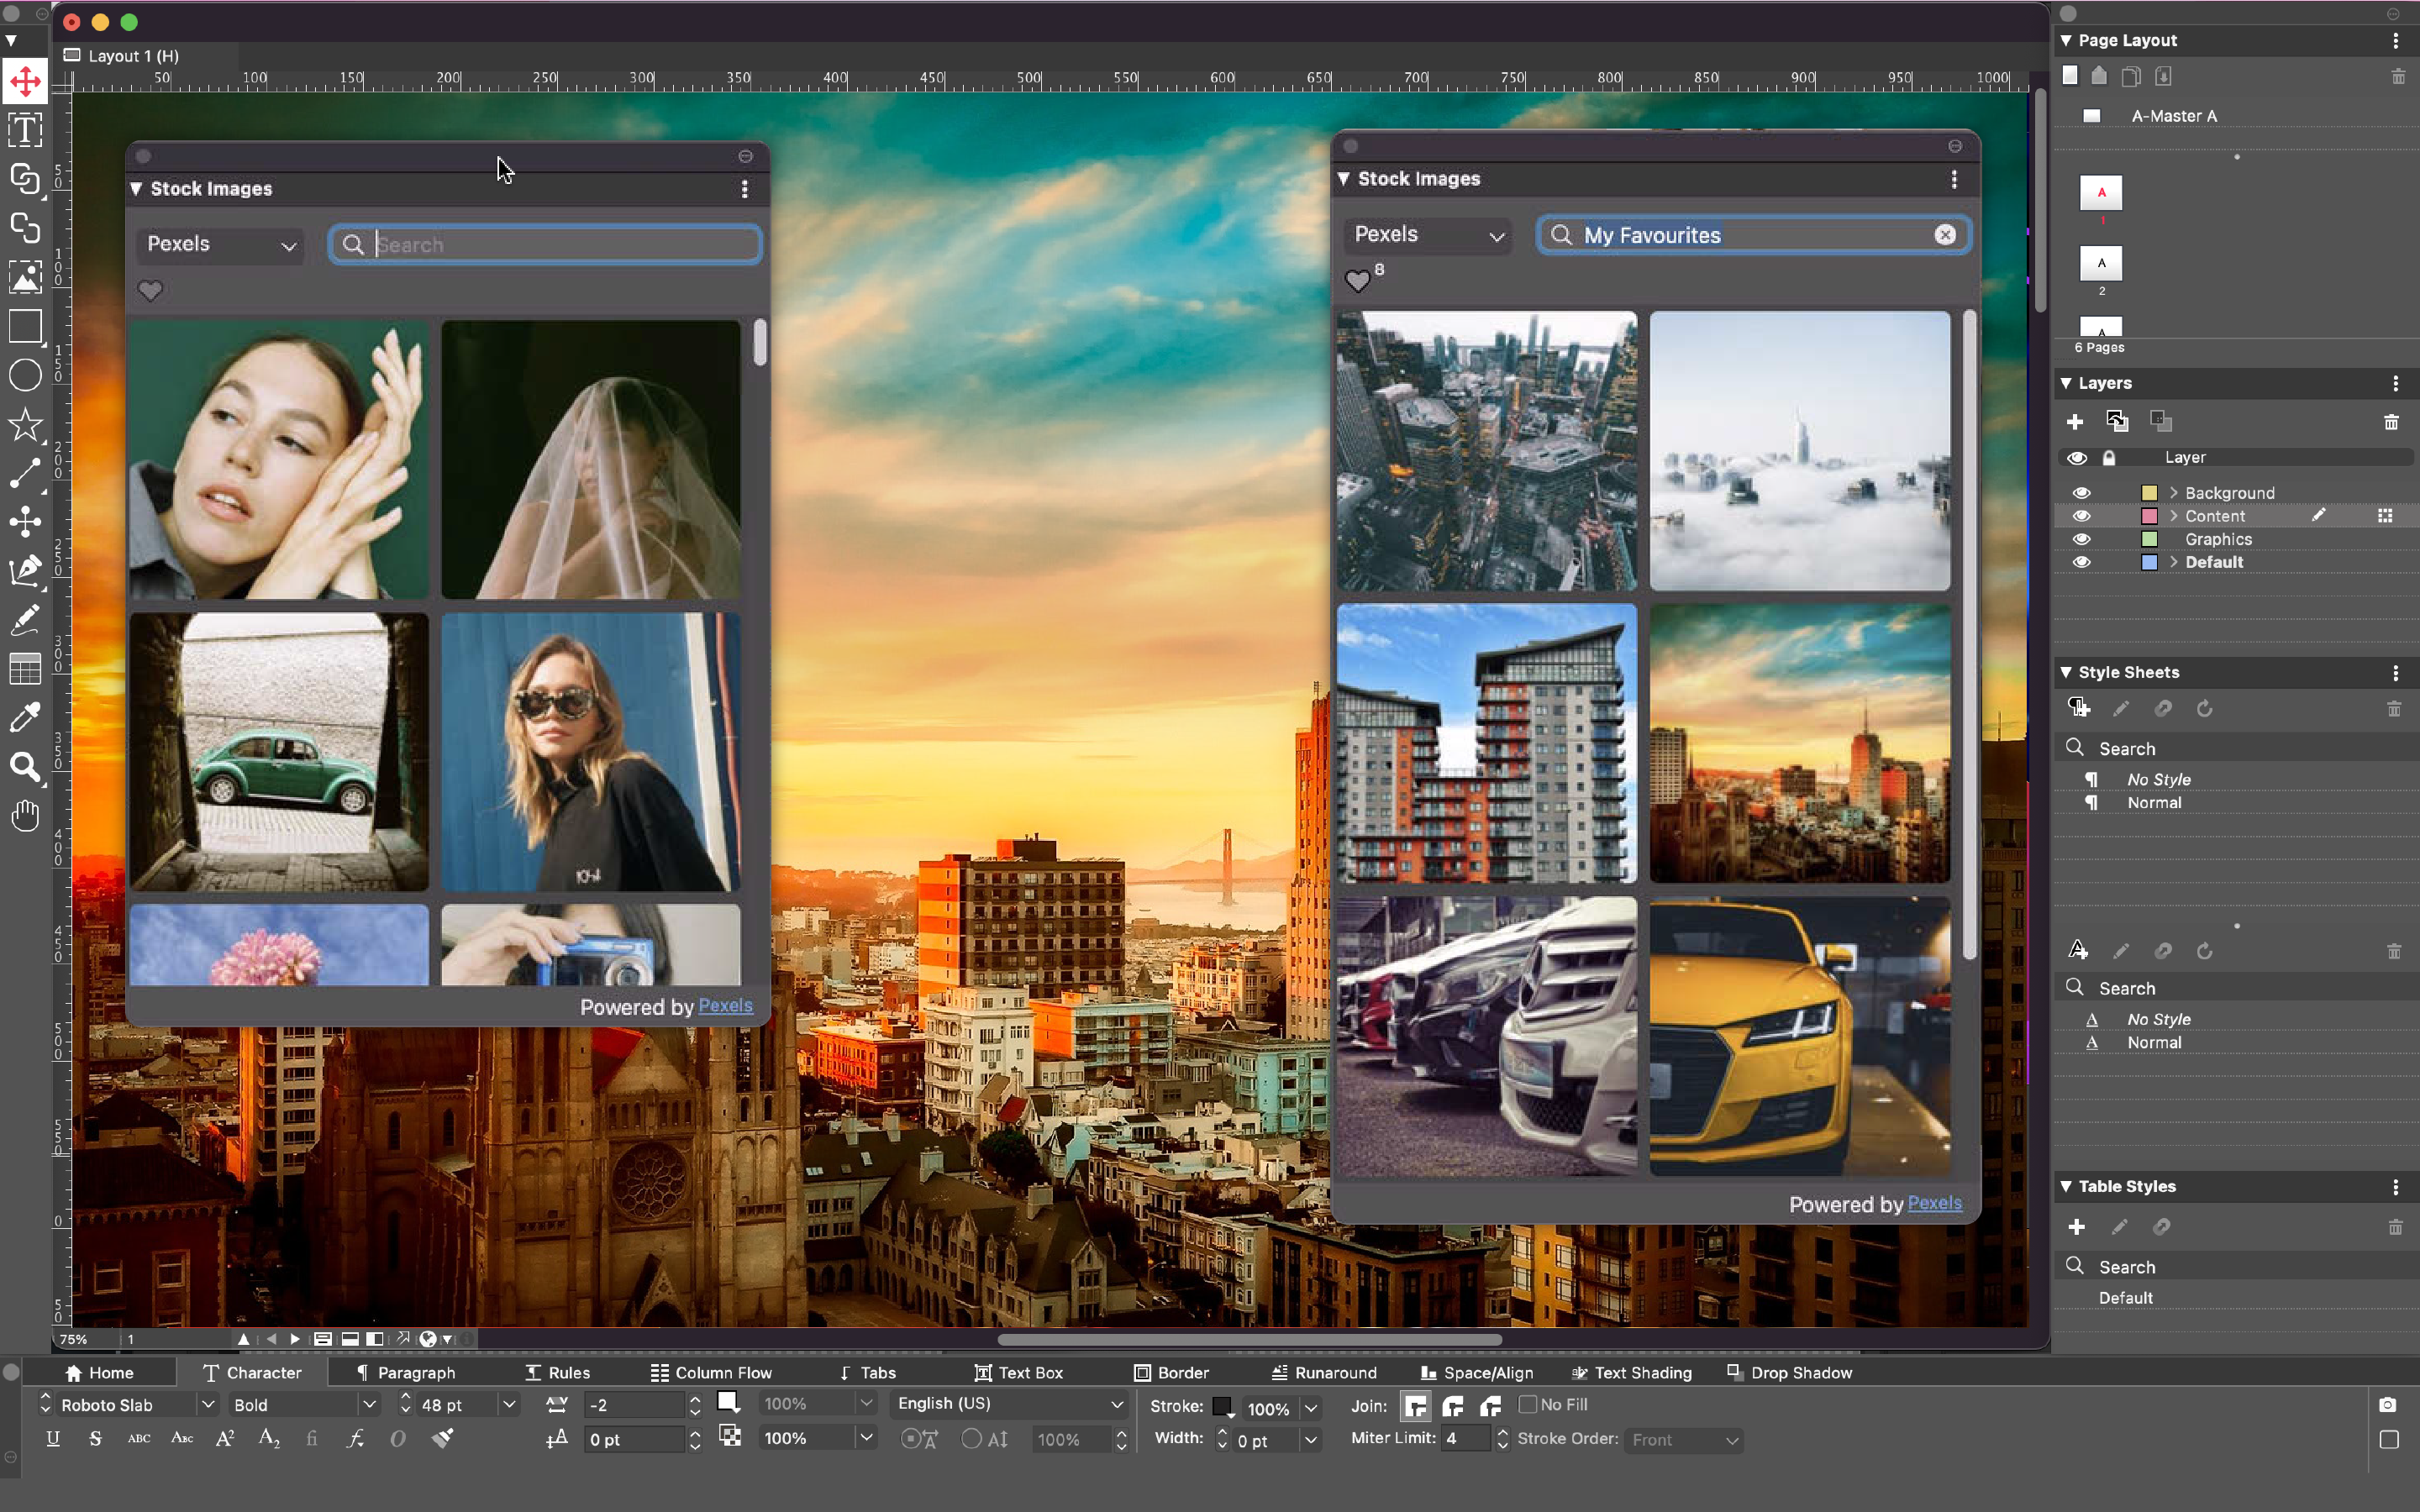Pick the Table tool in toolbar
The height and width of the screenshot is (1512, 2420).
coord(25,668)
